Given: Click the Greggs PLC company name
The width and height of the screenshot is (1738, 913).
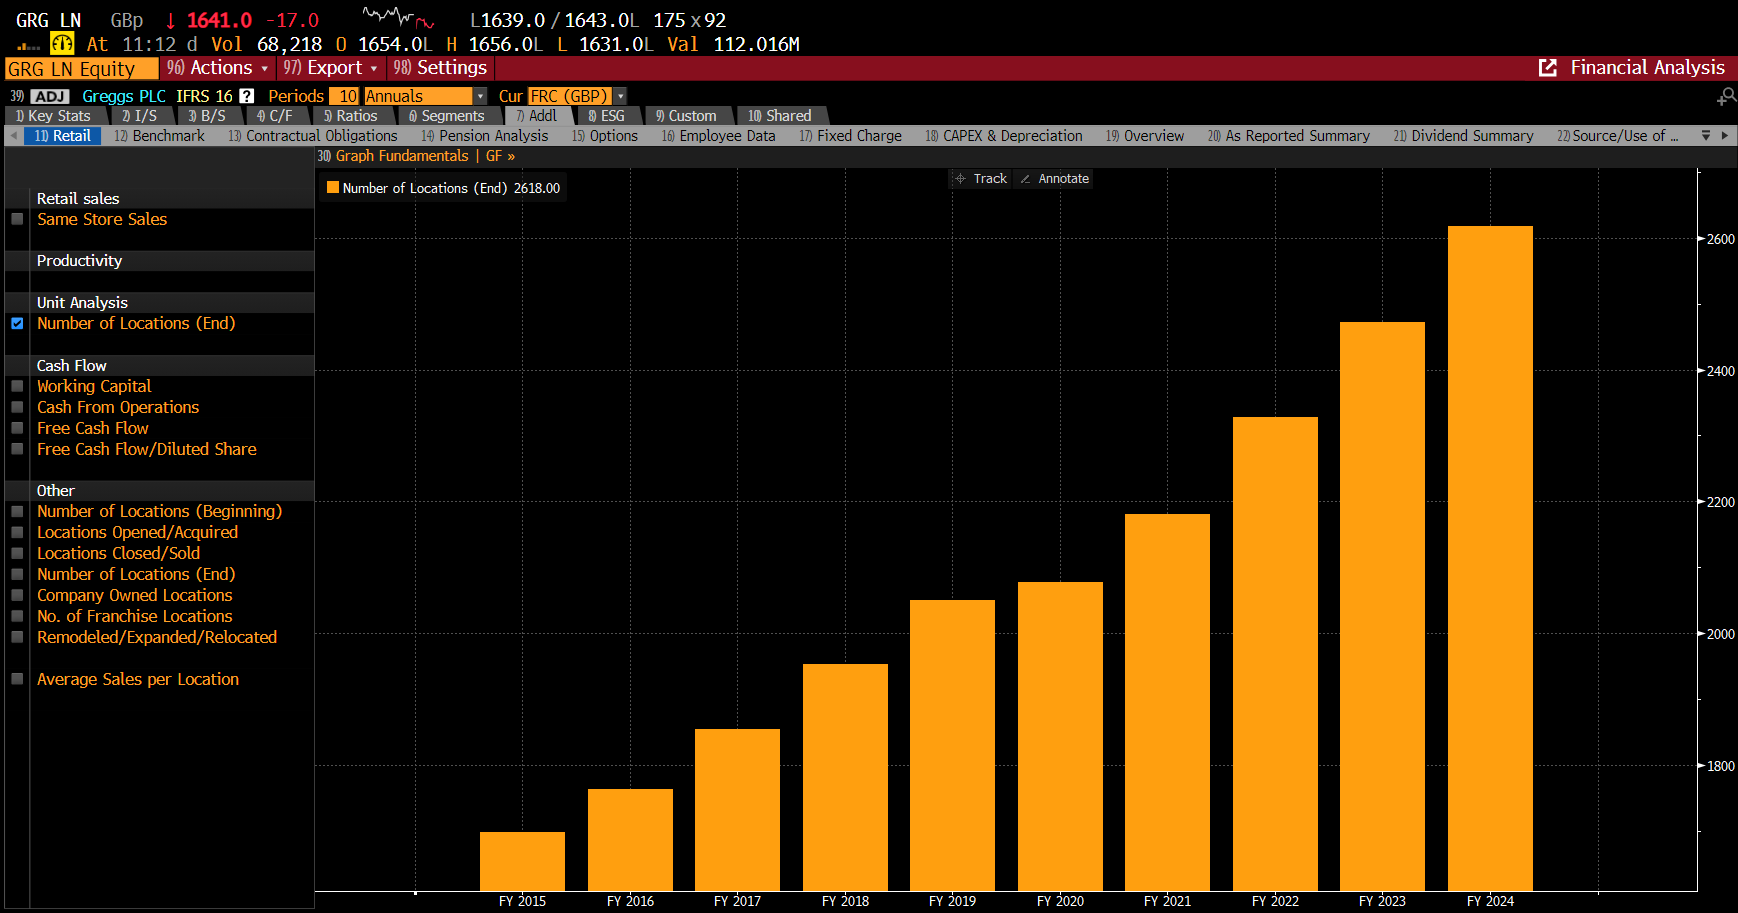Looking at the screenshot, I should (x=124, y=96).
